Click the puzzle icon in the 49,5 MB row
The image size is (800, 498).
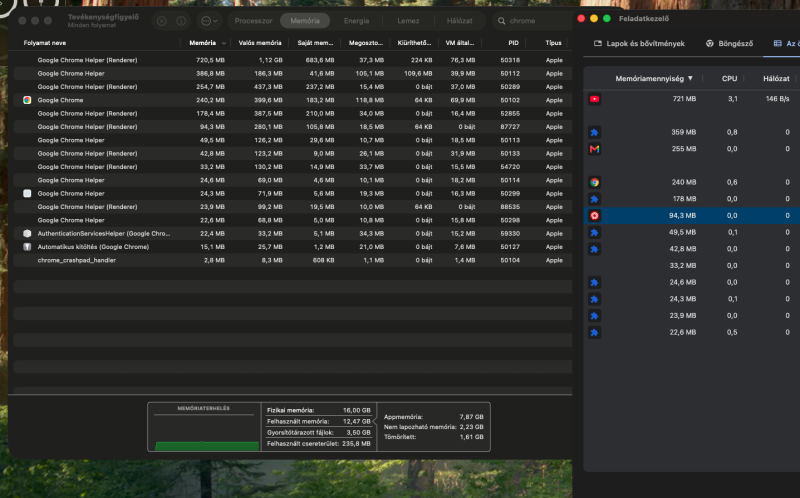pos(594,233)
